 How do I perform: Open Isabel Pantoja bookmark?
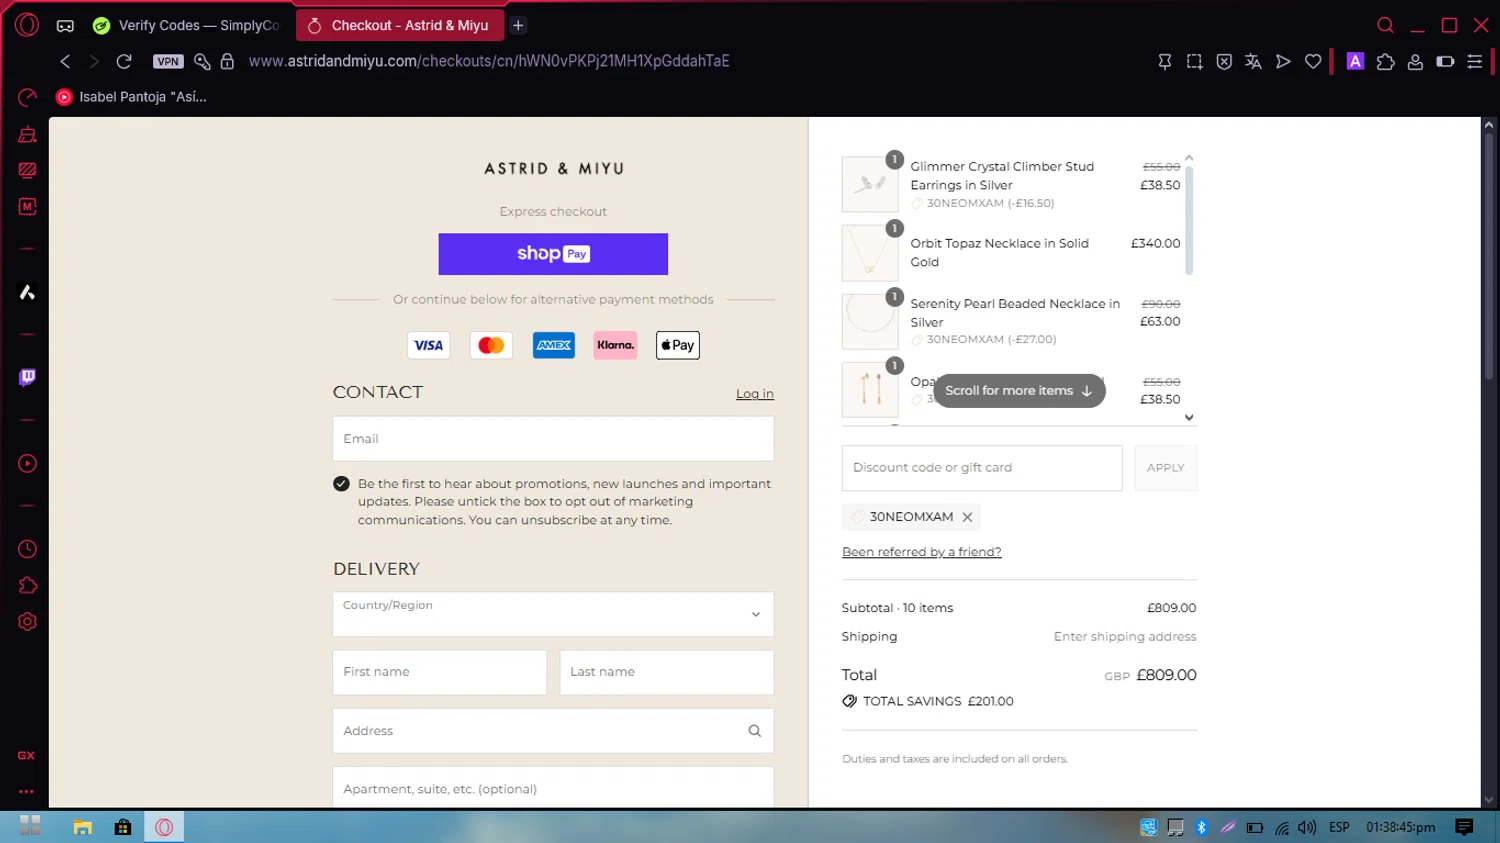pos(131,97)
